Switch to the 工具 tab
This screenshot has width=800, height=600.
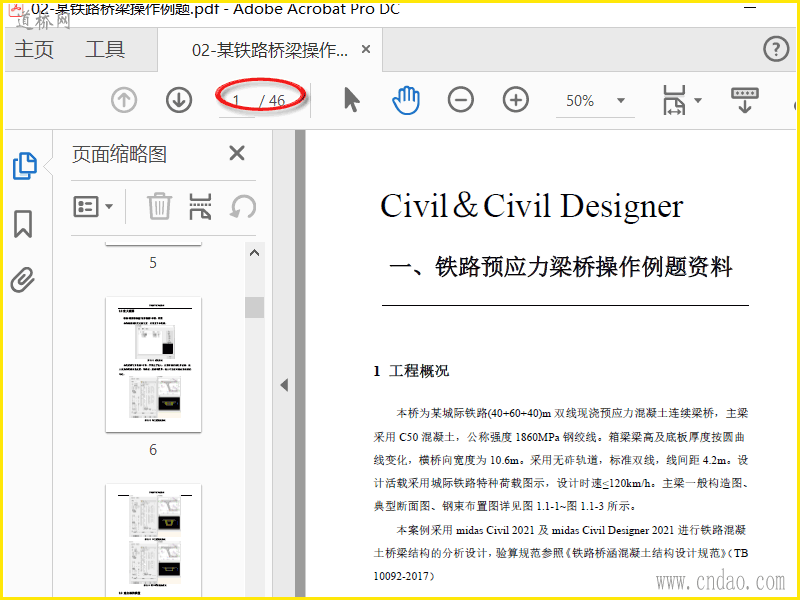[x=105, y=50]
